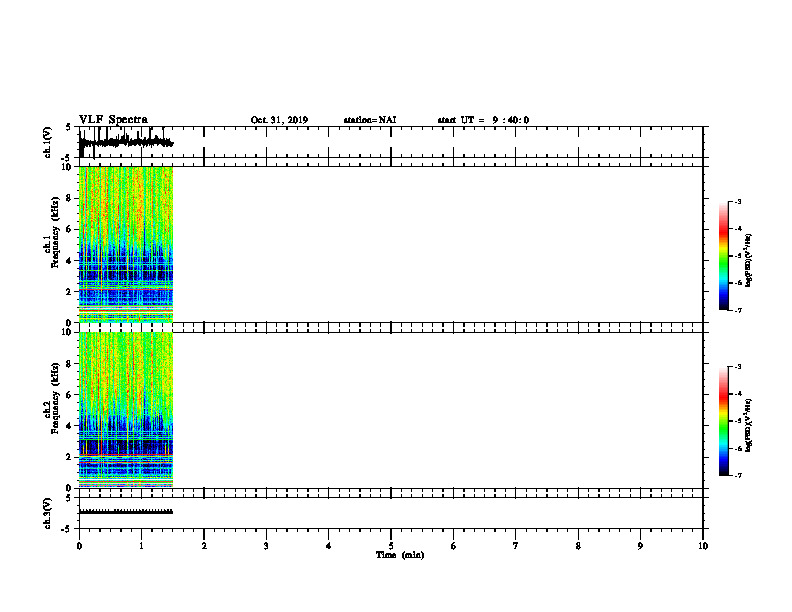Screen dimensions: 792x612
Task: Click the 'ch.1 Frequency (kHz)' axis label
Action: (51, 232)
